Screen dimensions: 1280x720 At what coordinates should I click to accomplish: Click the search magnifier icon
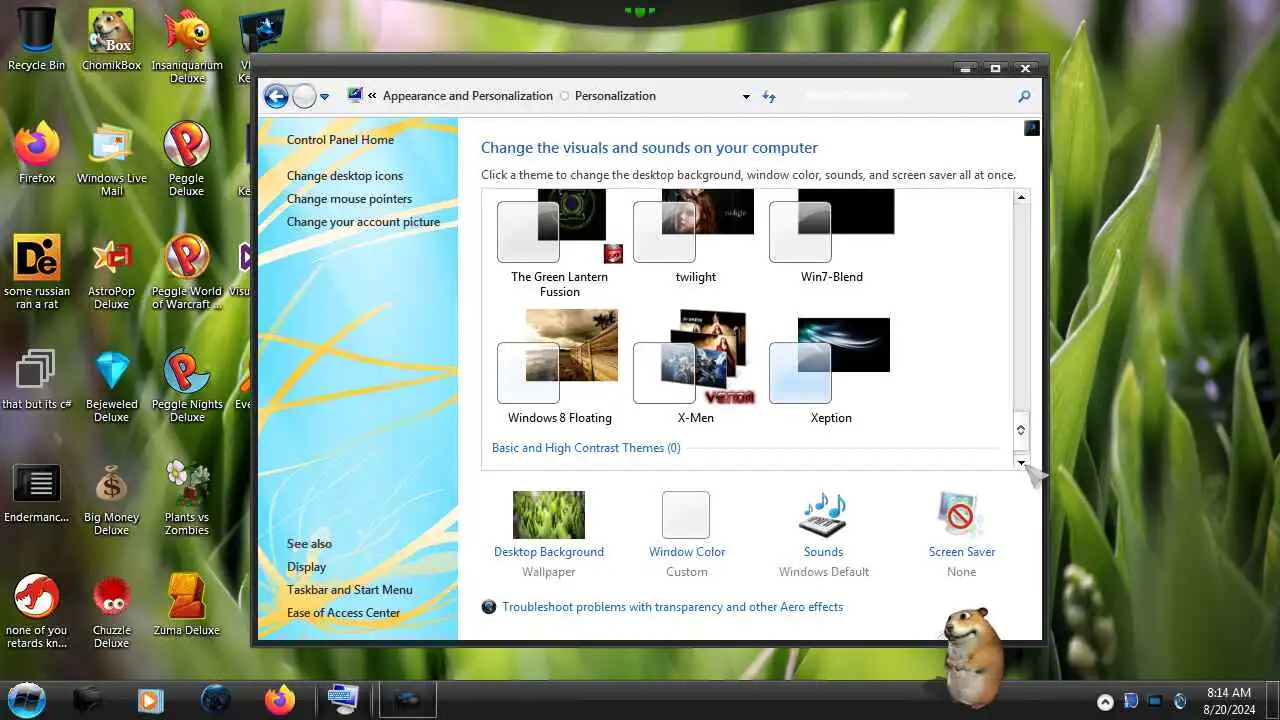tap(1024, 96)
